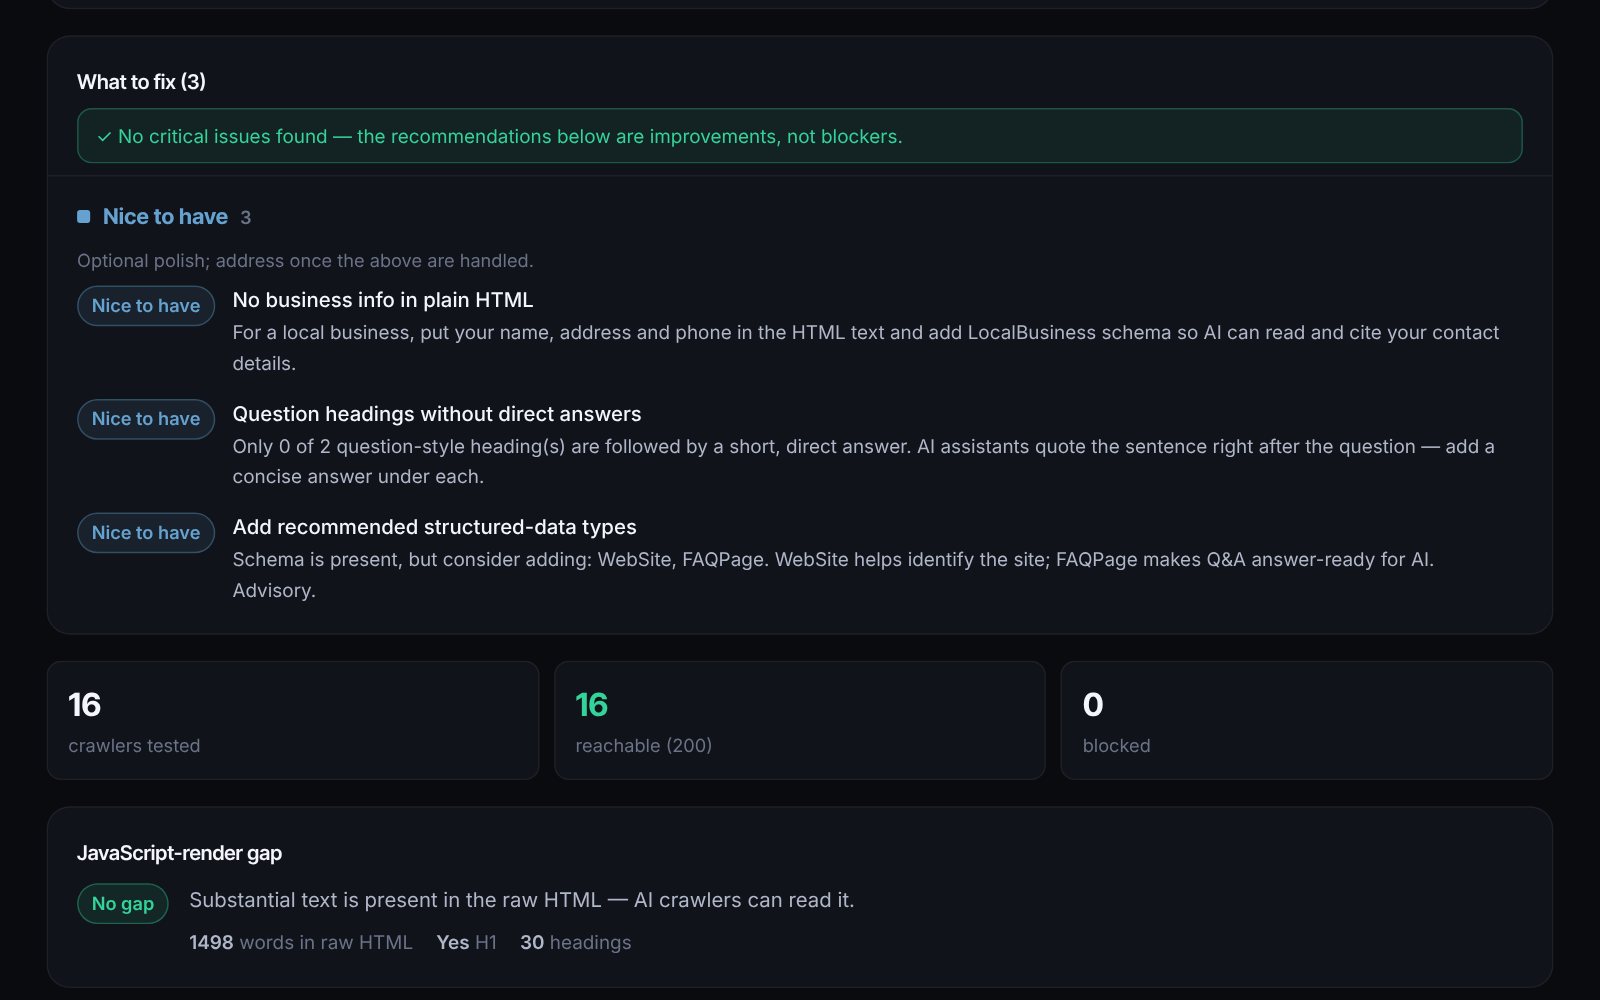
Task: Click the '1498 words in raw HTML' value
Action: (301, 943)
